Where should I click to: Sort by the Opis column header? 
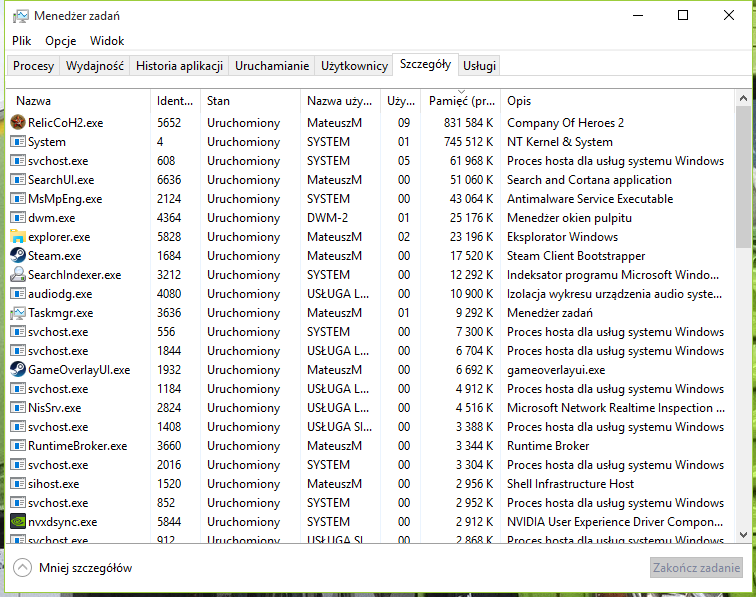617,101
